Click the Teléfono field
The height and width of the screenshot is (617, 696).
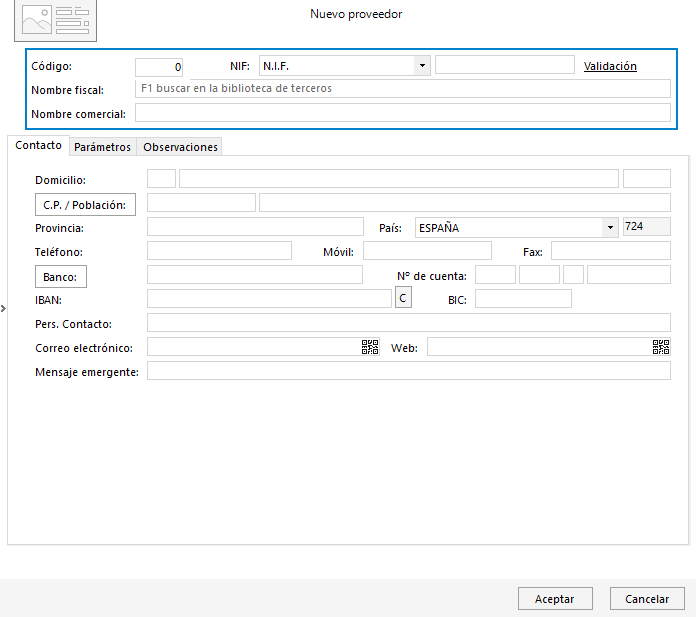[219, 250]
